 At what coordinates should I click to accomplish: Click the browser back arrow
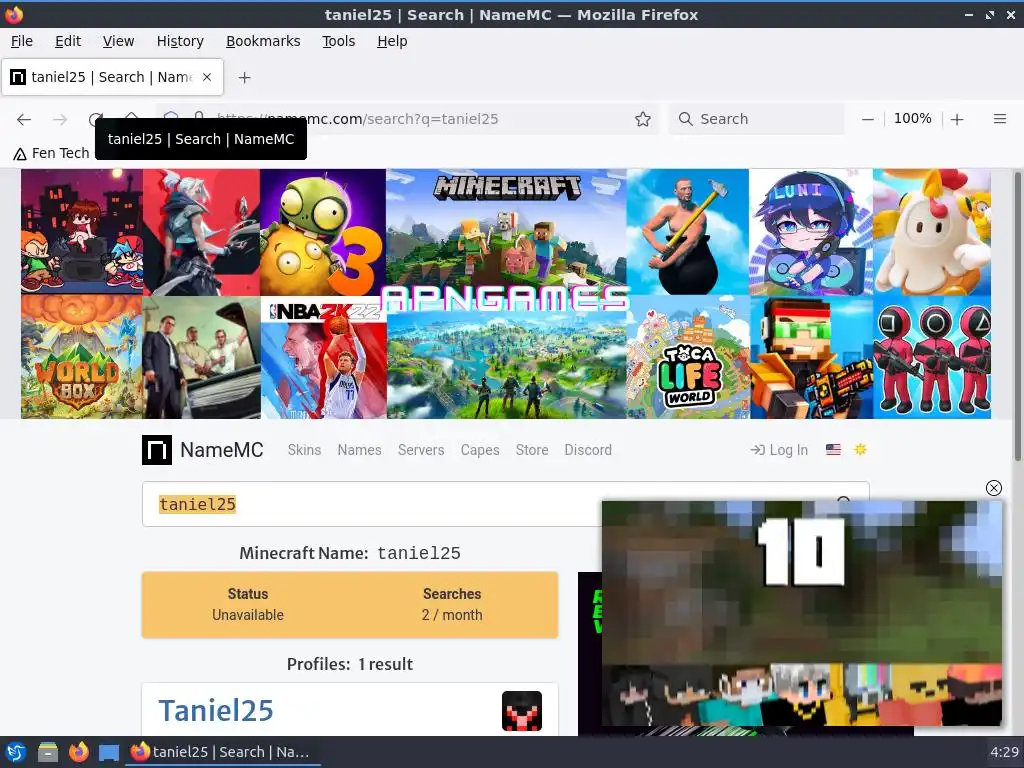coord(24,119)
